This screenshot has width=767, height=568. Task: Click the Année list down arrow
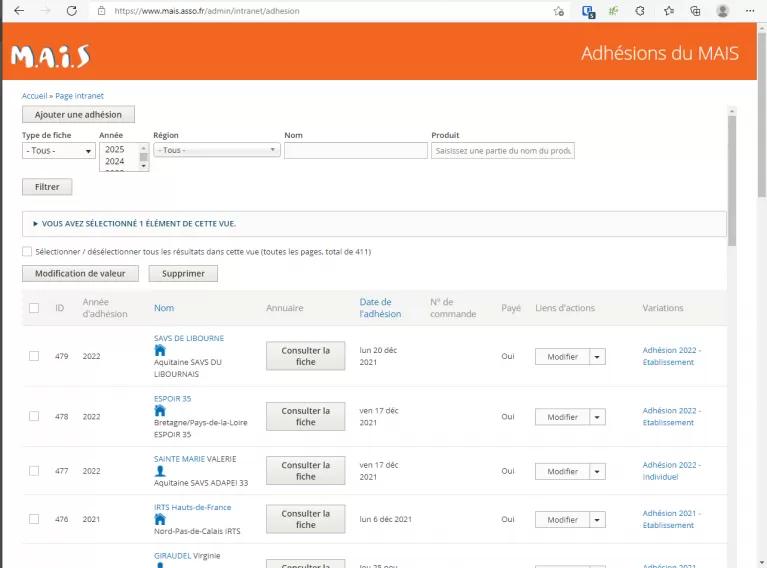pyautogui.click(x=143, y=166)
